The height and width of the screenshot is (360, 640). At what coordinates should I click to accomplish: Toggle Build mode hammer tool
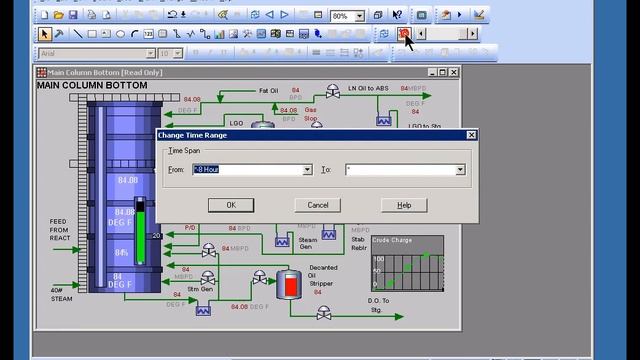click(59, 34)
